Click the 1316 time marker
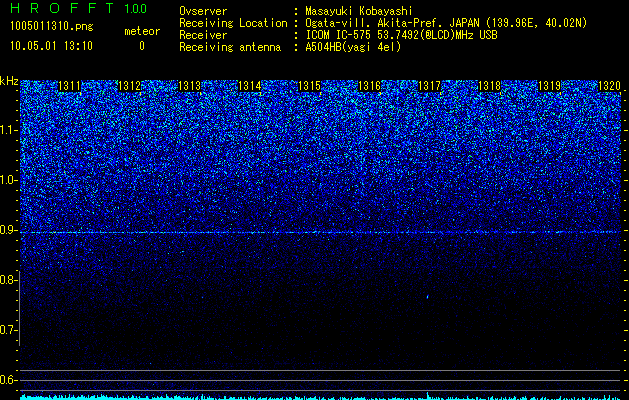The height and width of the screenshot is (400, 629). point(369,86)
